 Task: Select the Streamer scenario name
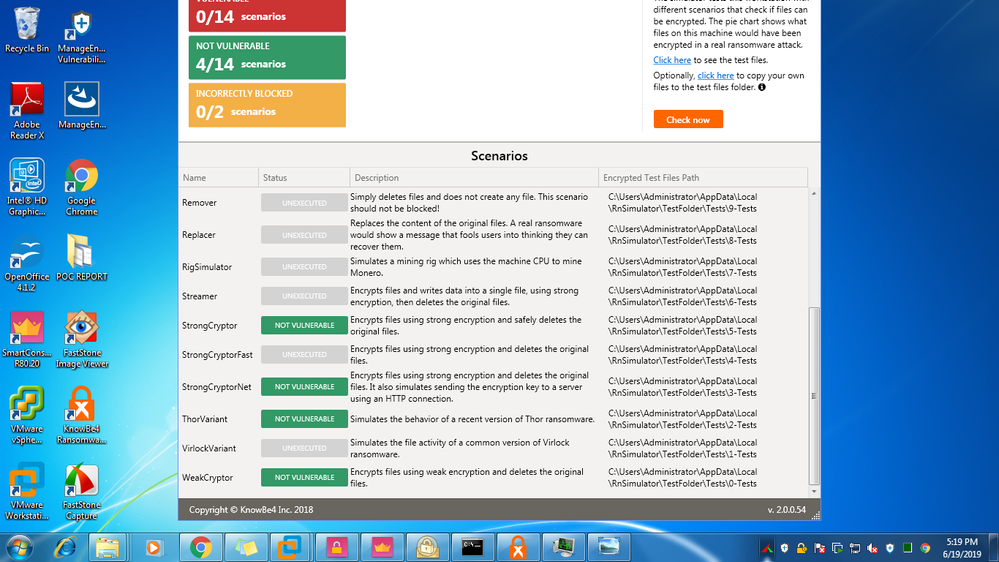[199, 296]
